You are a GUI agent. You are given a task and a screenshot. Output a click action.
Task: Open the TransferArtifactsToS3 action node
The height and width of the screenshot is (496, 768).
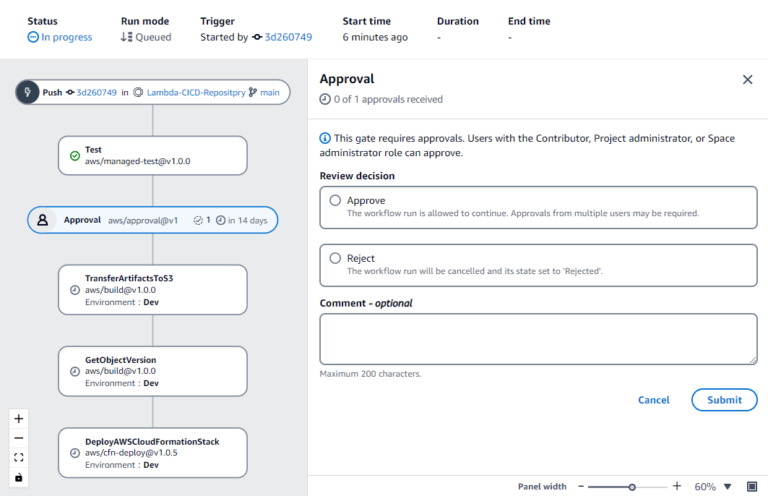152,289
